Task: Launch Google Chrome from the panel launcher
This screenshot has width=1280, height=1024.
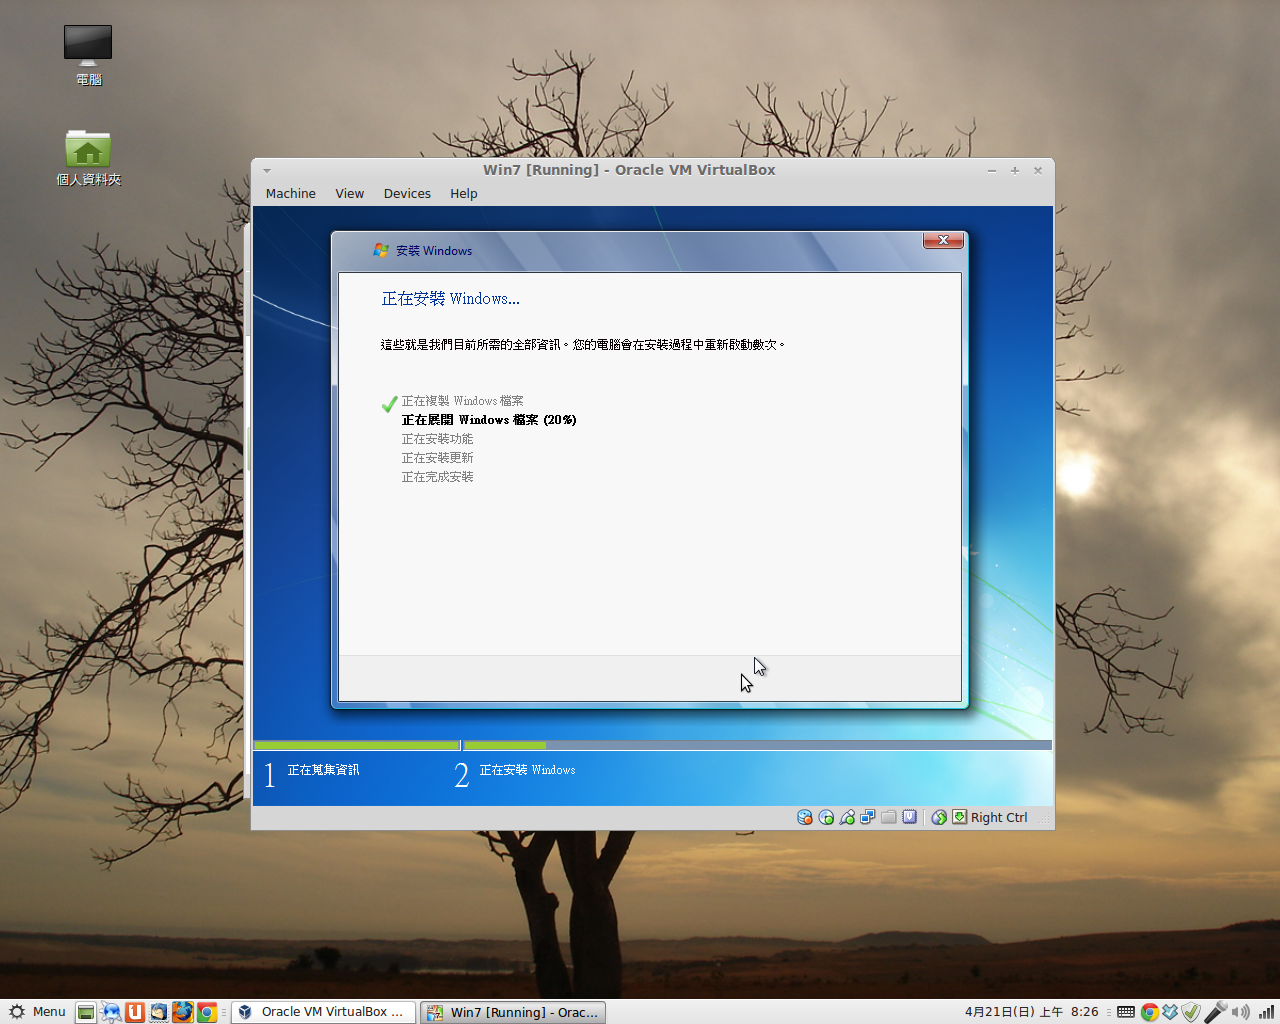Action: pyautogui.click(x=207, y=1012)
